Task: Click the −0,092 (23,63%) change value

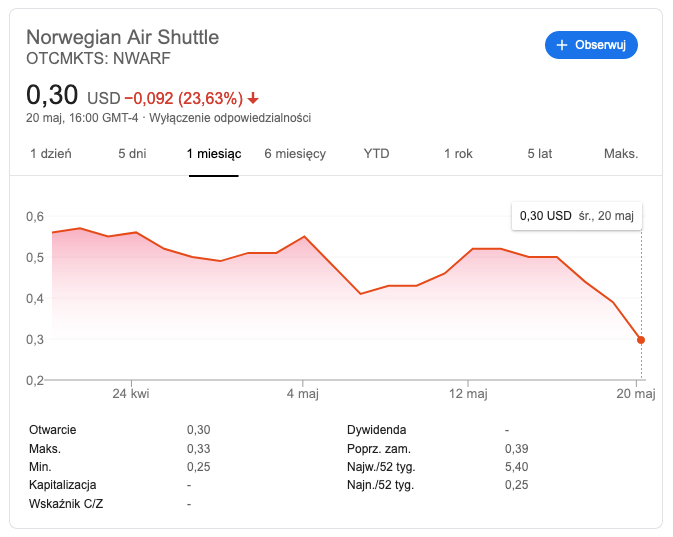Action: (x=184, y=98)
